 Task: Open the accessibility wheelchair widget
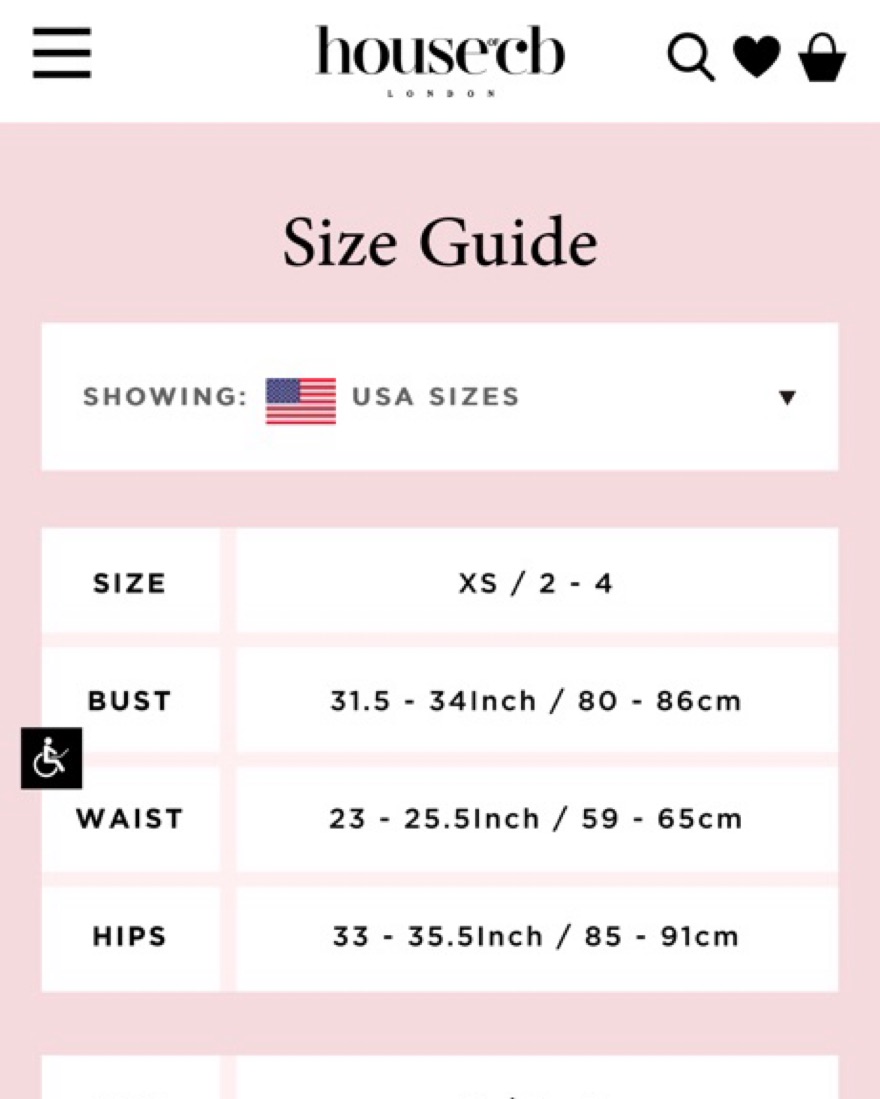click(51, 758)
